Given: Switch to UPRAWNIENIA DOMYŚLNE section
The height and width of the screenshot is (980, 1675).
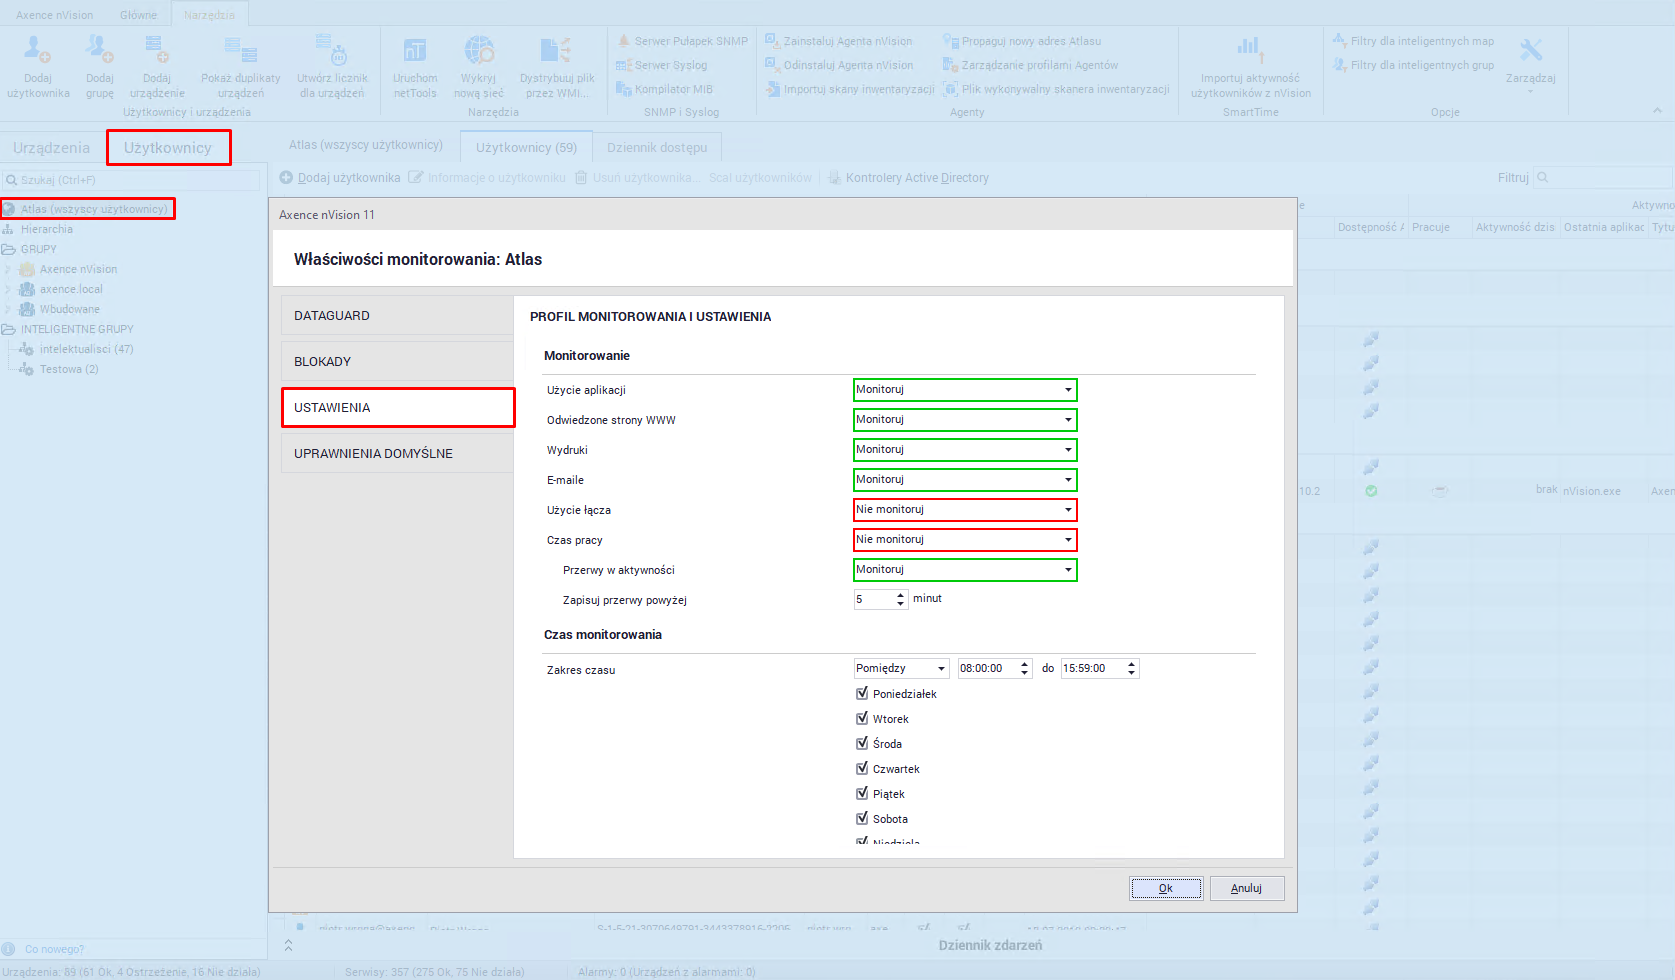Looking at the screenshot, I should (x=397, y=454).
